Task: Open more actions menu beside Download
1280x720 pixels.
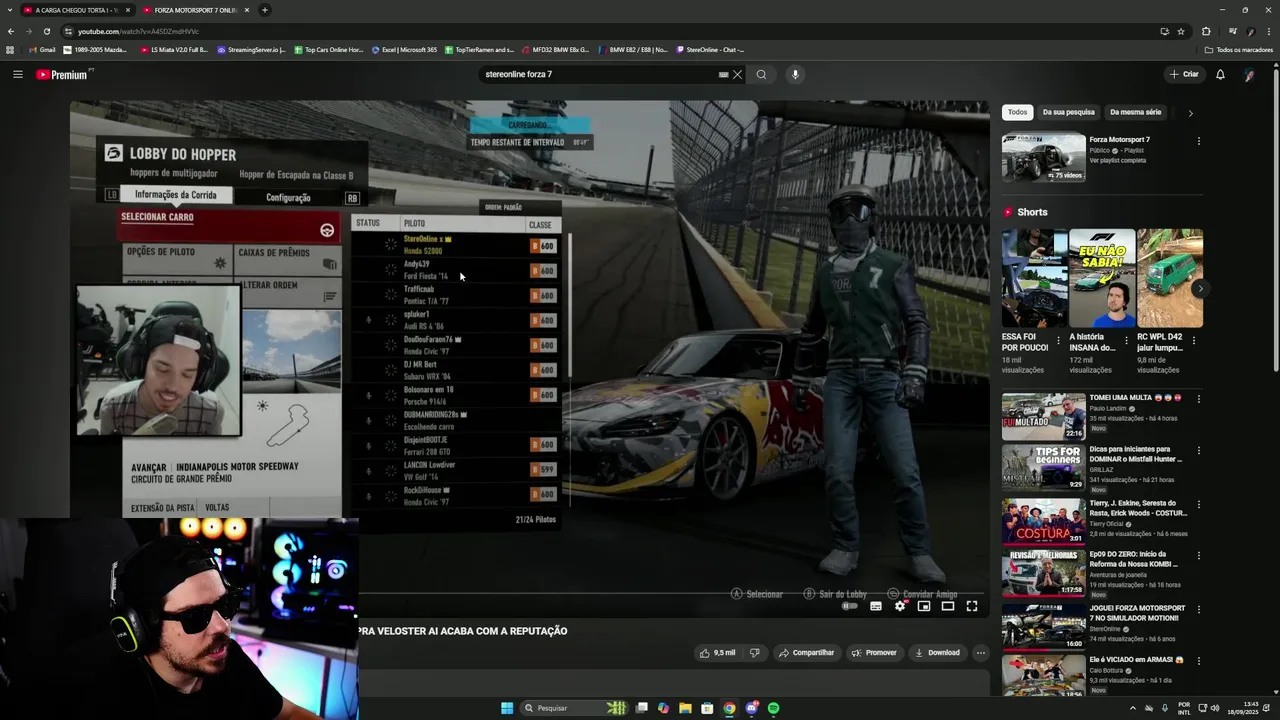Action: coord(981,653)
